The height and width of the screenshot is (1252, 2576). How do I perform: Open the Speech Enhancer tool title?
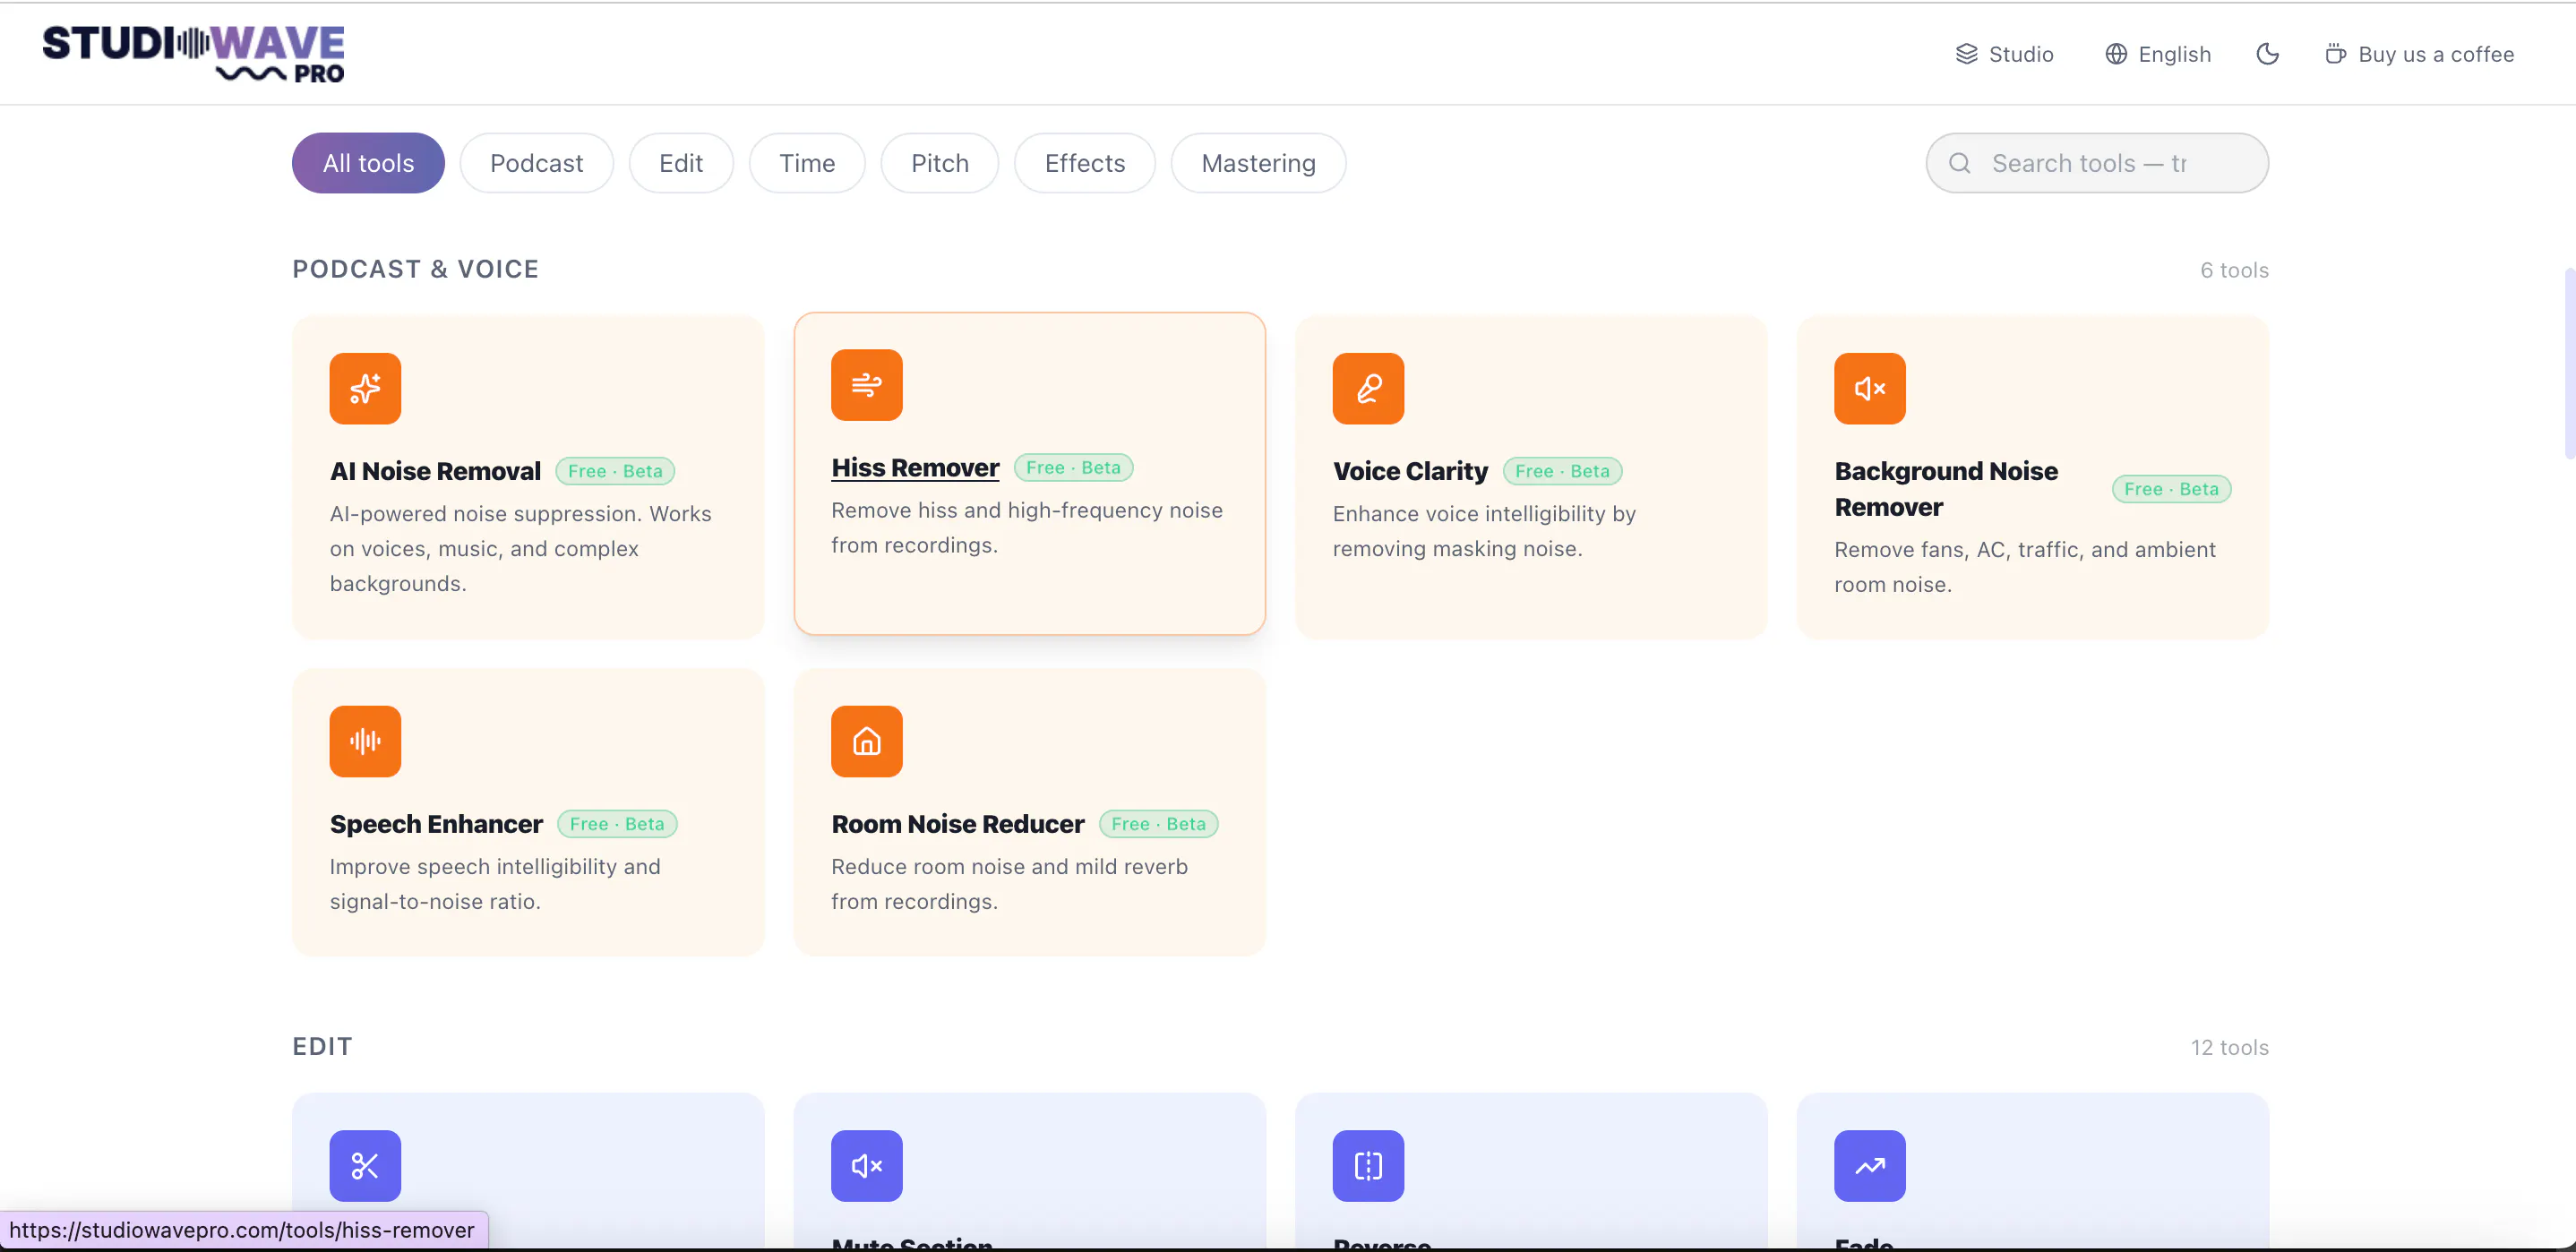click(436, 824)
